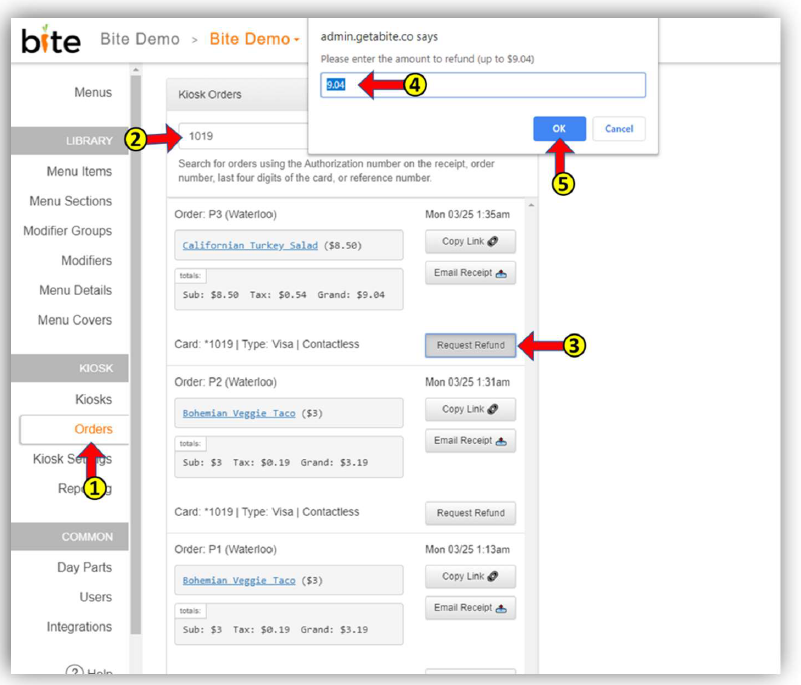The image size is (801, 685).
Task: Select Menu Covers in the sidebar
Action: 75,320
